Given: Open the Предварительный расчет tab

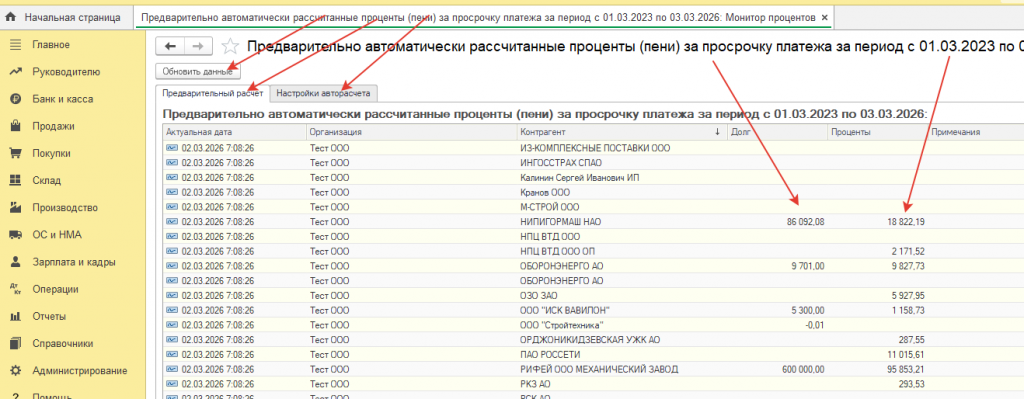Looking at the screenshot, I should (212, 93).
